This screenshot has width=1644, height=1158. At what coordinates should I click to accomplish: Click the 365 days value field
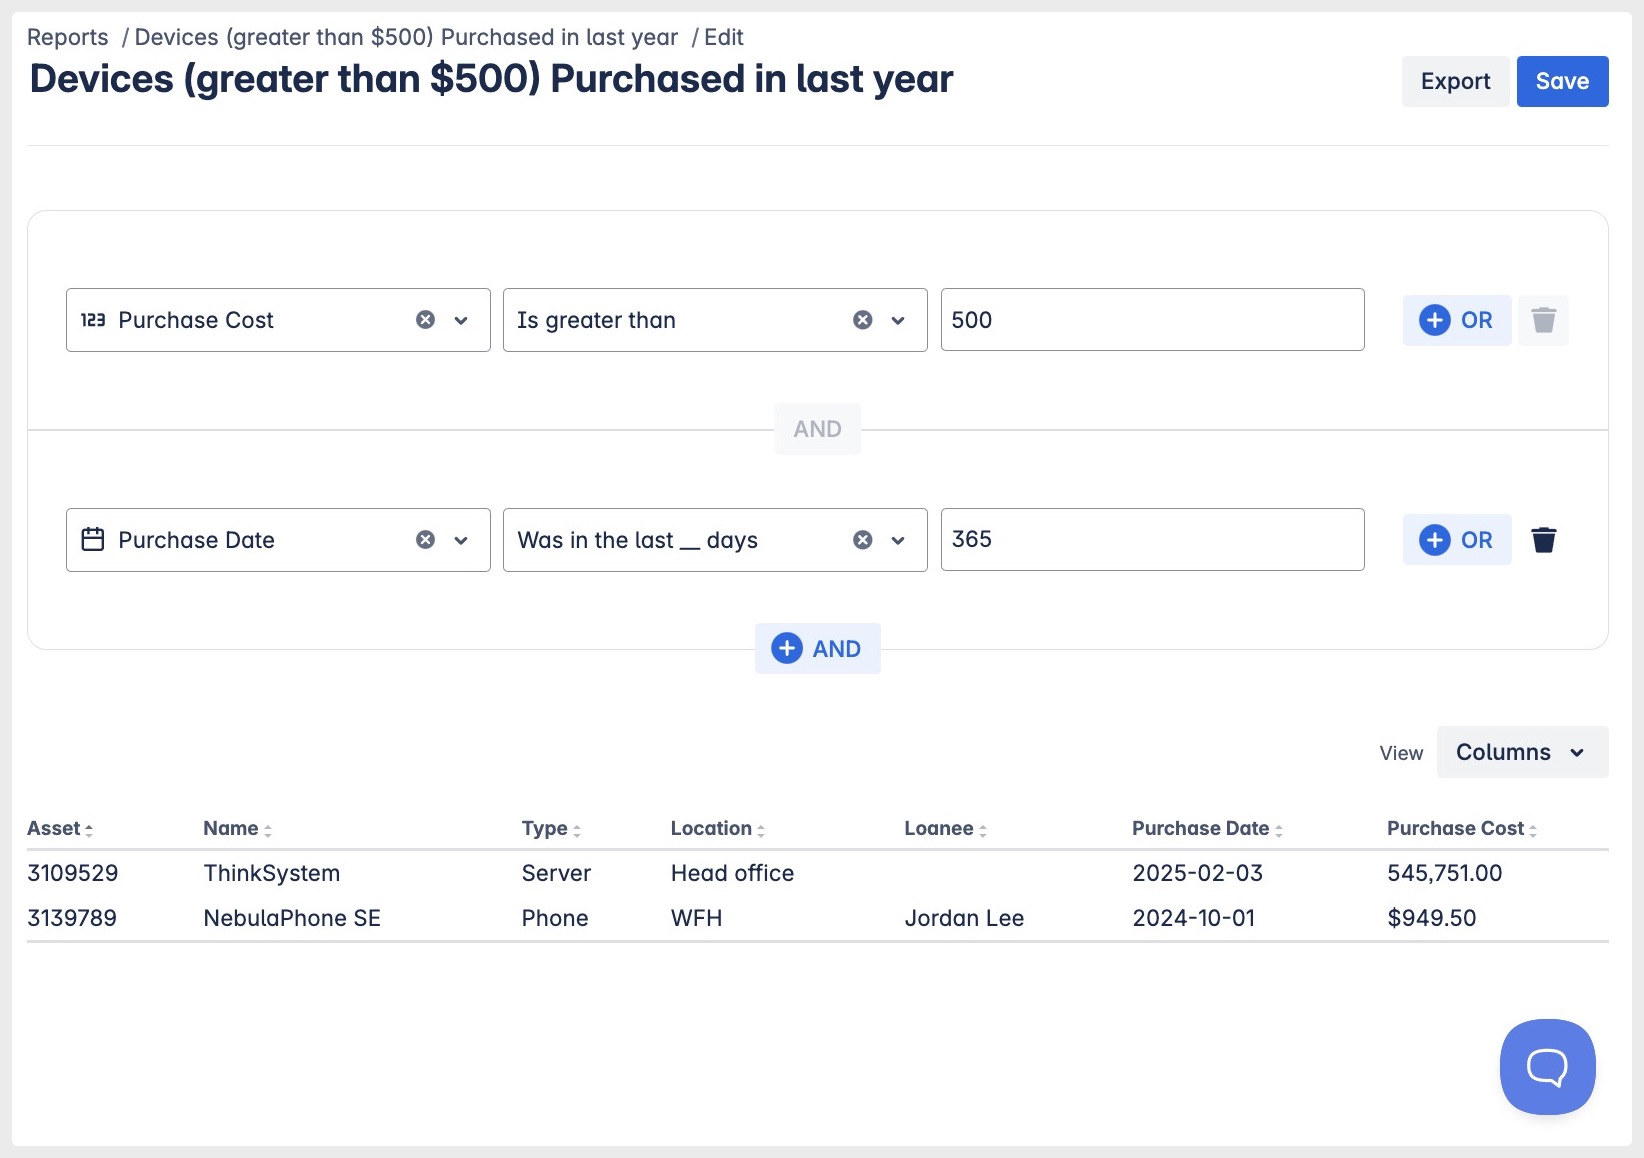coord(1152,540)
